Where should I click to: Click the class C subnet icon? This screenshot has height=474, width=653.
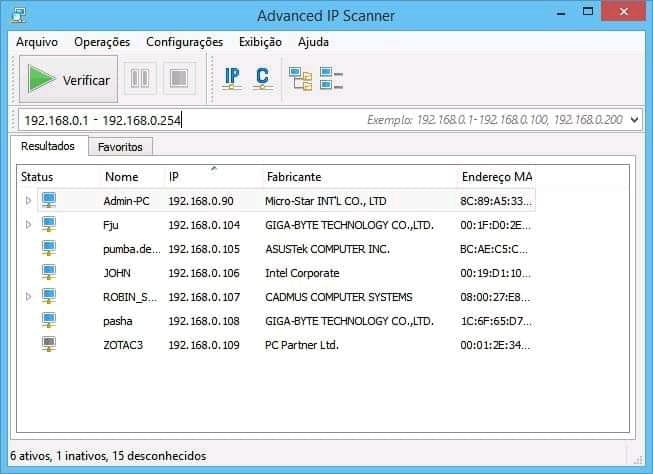(262, 78)
